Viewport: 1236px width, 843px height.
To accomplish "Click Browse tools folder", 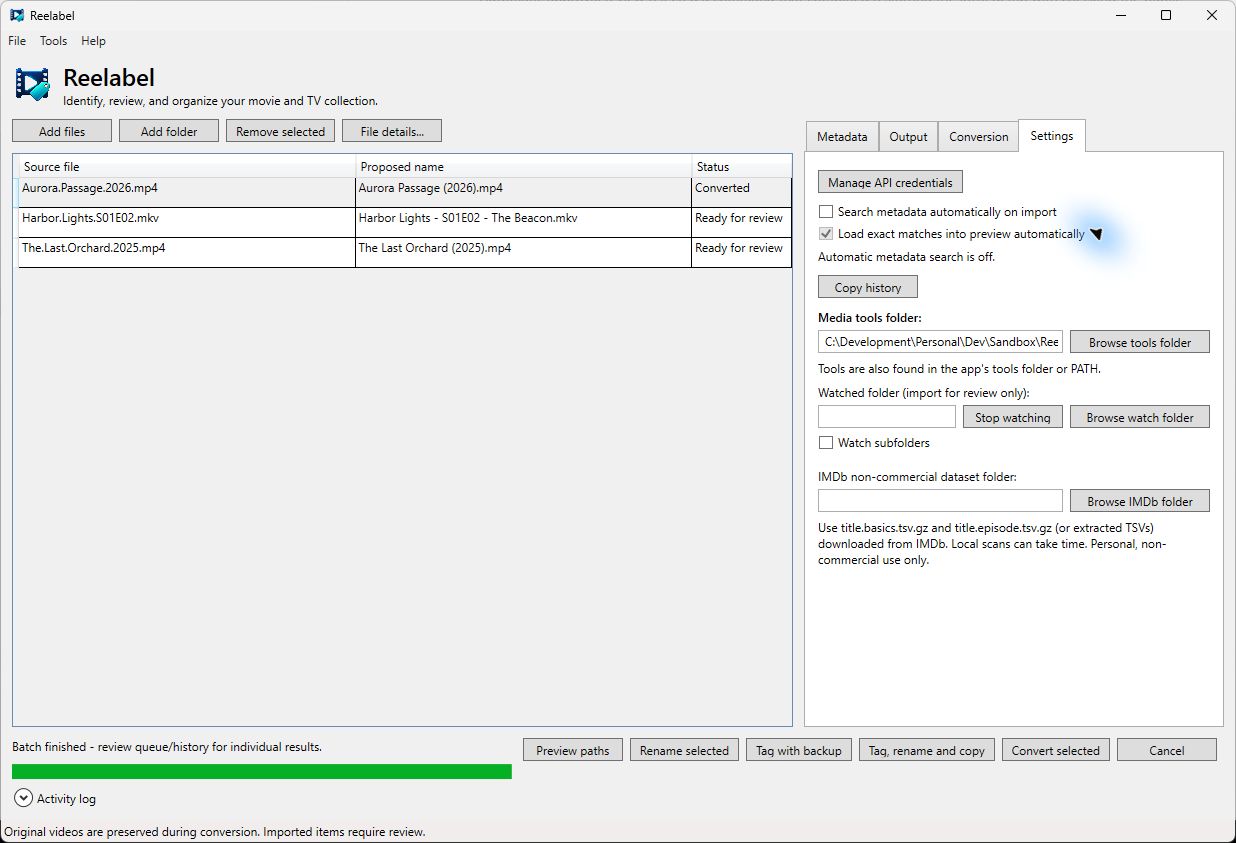I will click(1140, 342).
